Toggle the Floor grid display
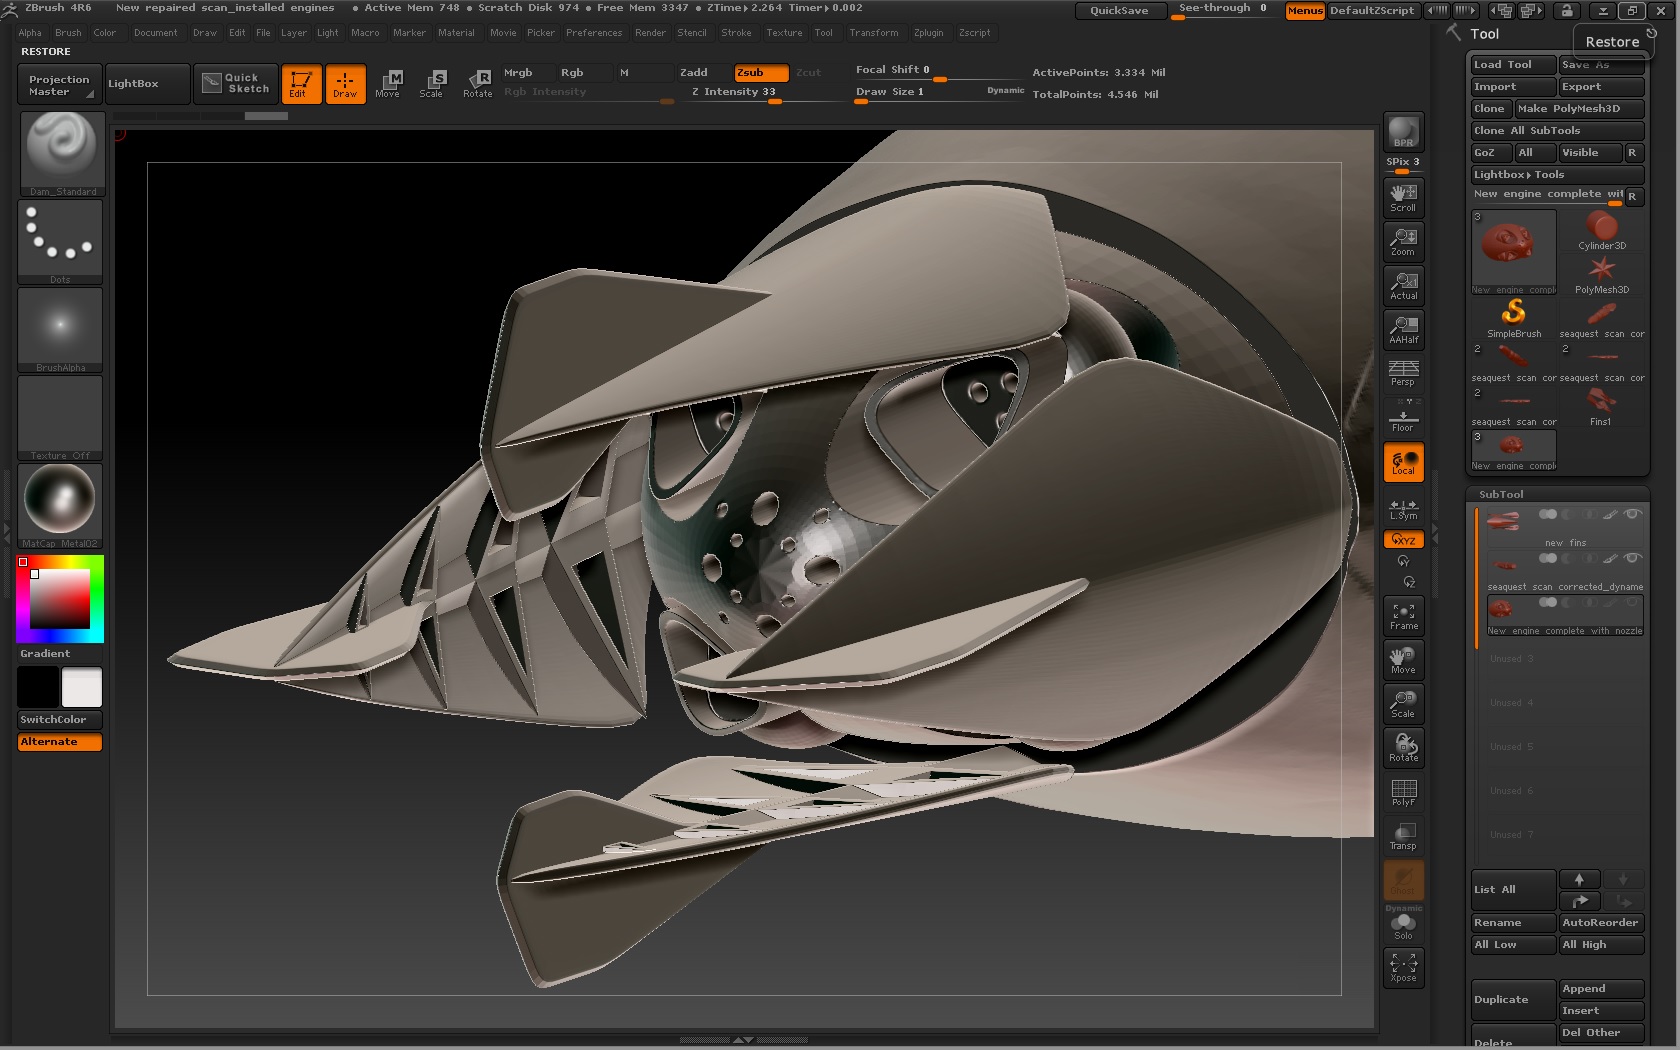 tap(1403, 418)
